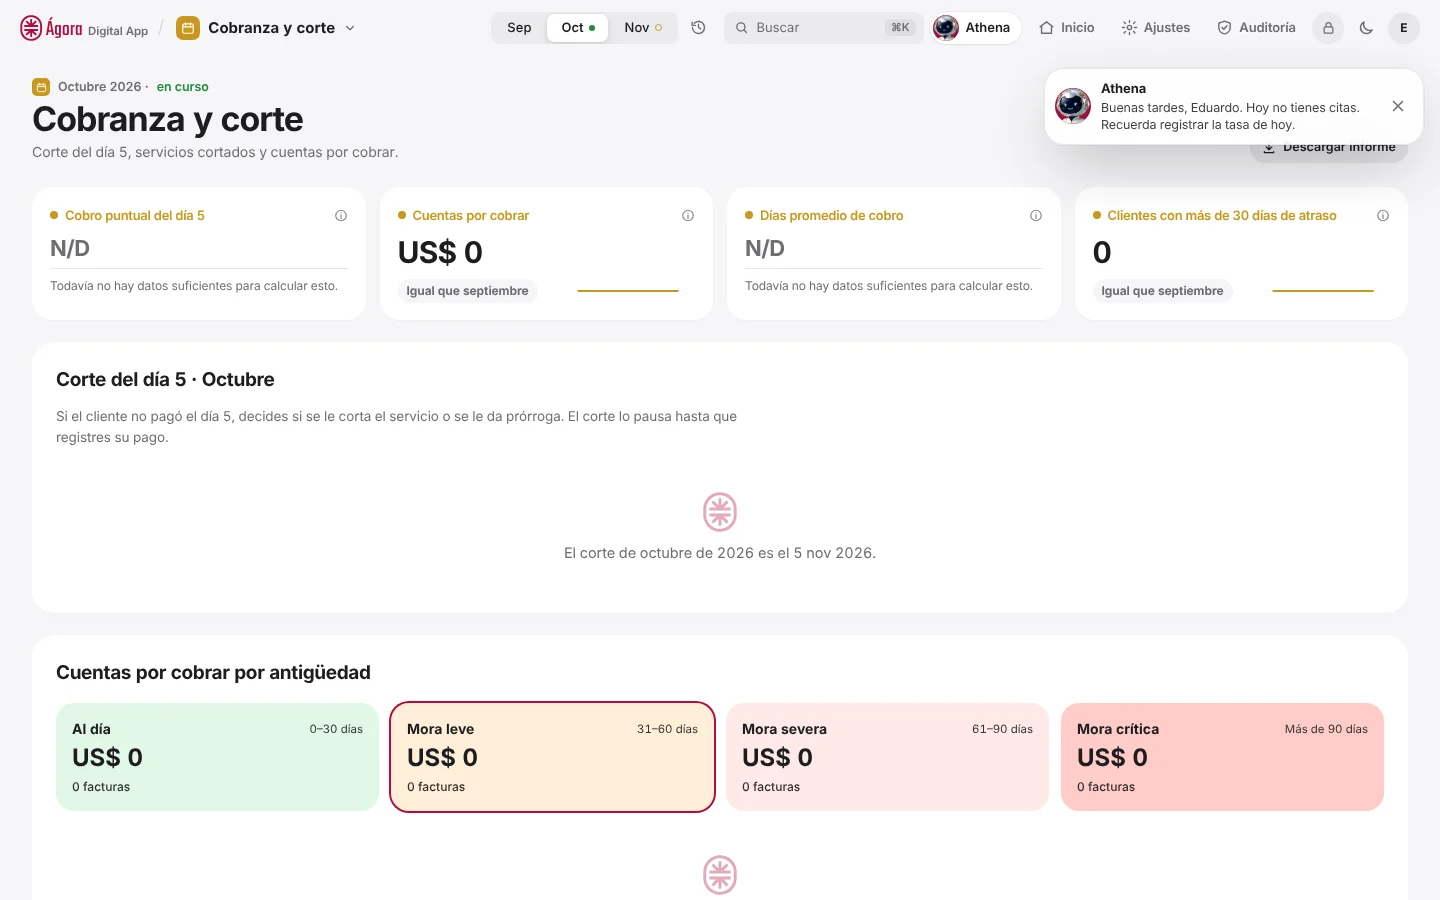Open user avatar E menu
The height and width of the screenshot is (900, 1440).
coord(1404,28)
